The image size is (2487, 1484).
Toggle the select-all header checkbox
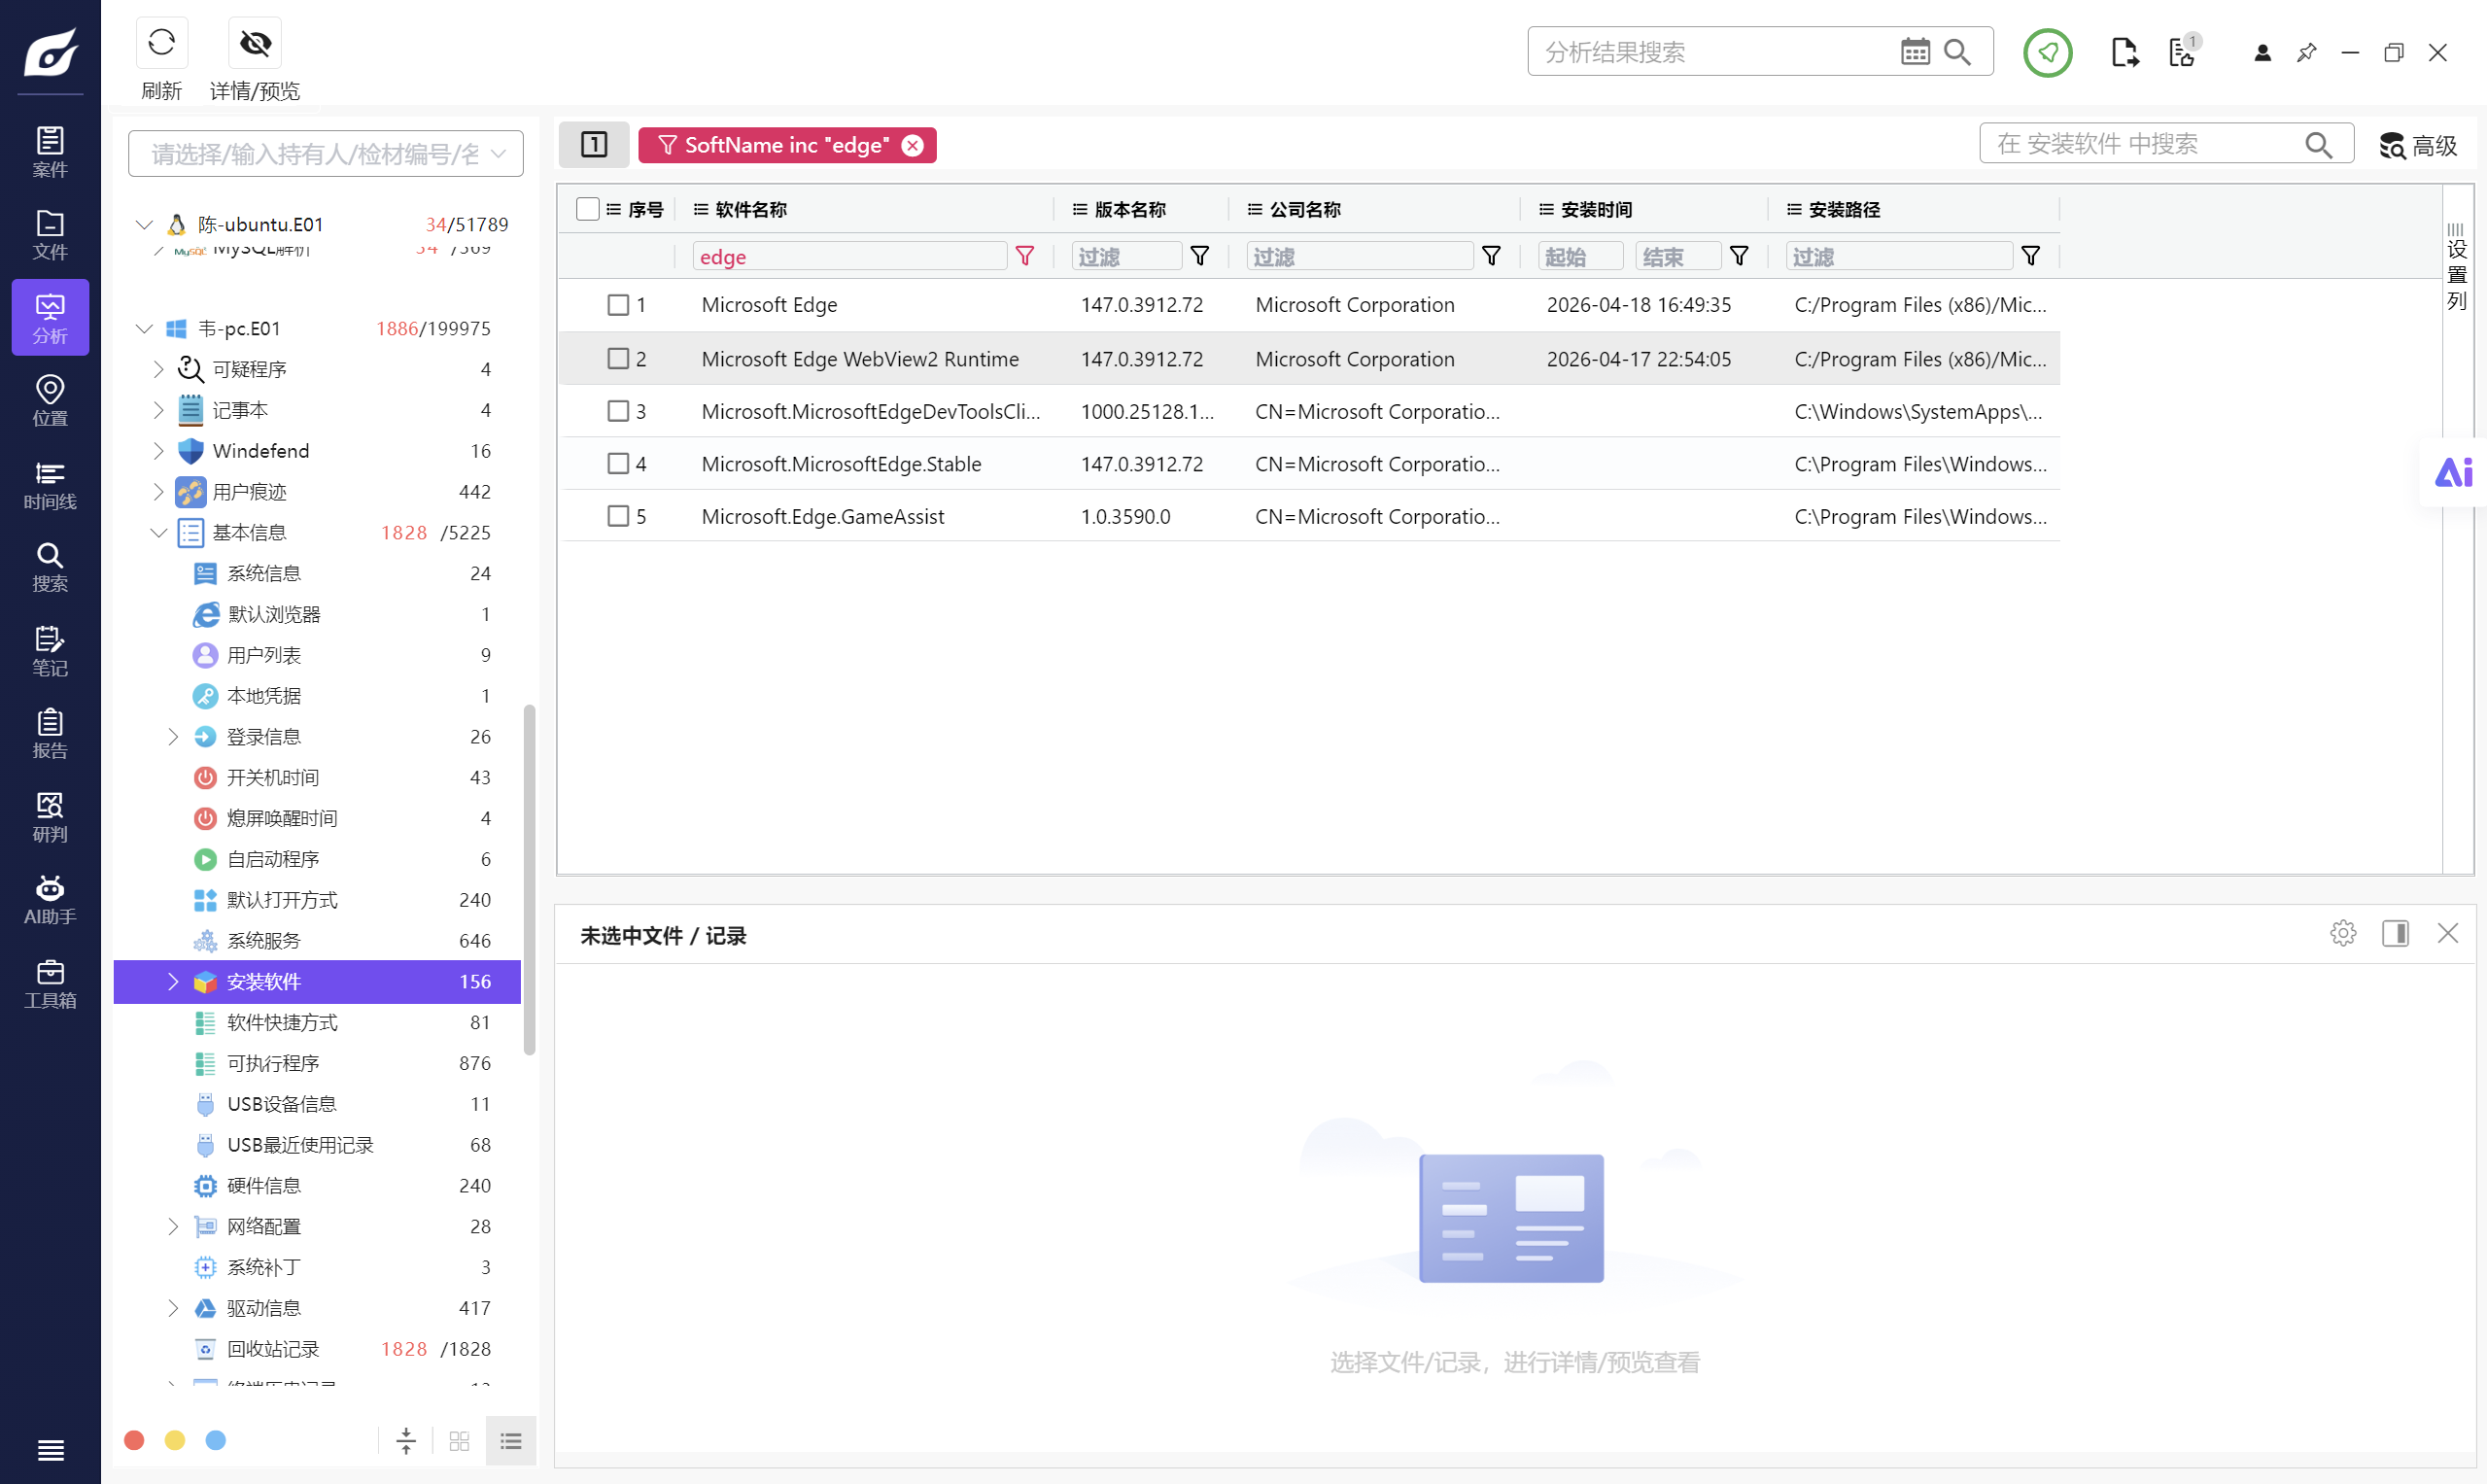click(588, 209)
